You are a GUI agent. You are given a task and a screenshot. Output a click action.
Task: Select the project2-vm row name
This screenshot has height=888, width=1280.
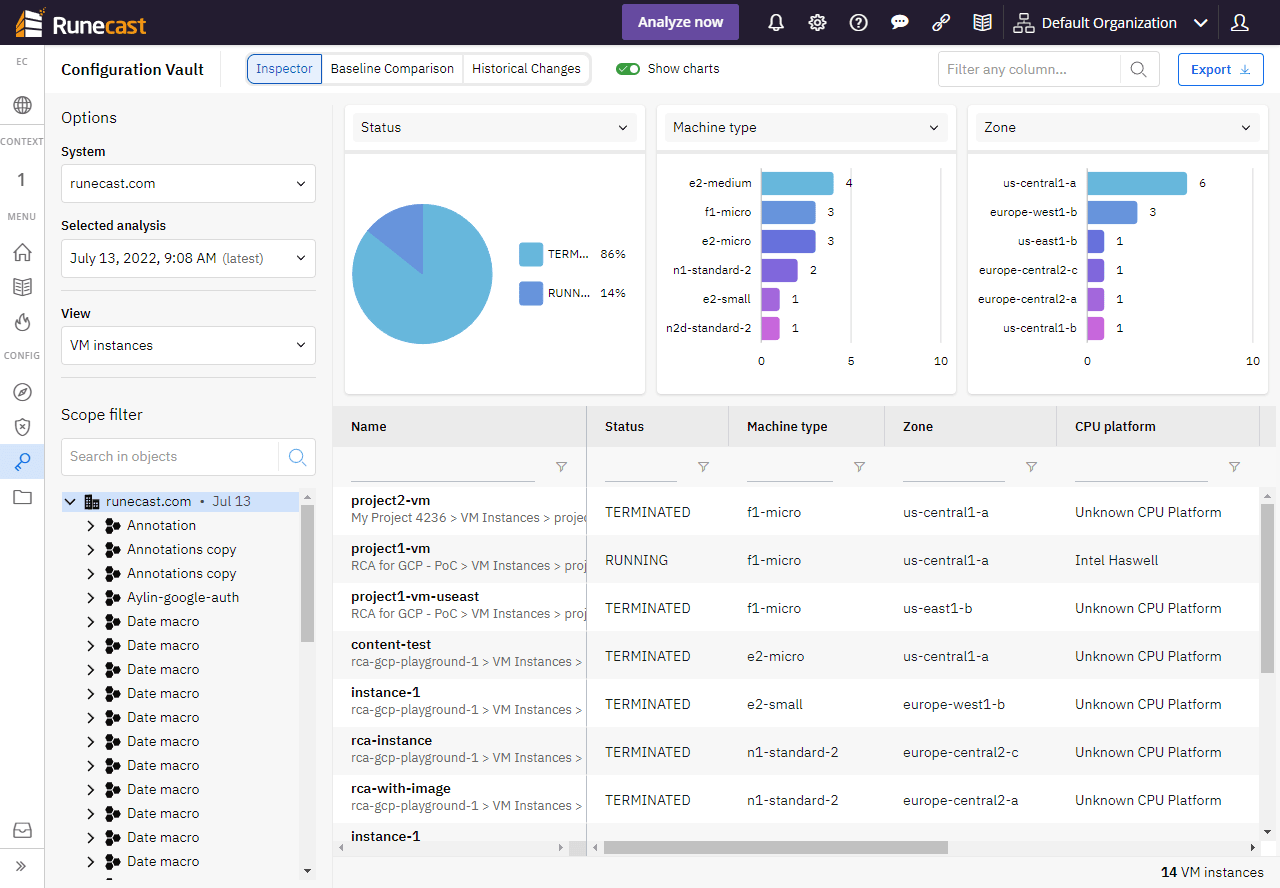click(x=391, y=500)
